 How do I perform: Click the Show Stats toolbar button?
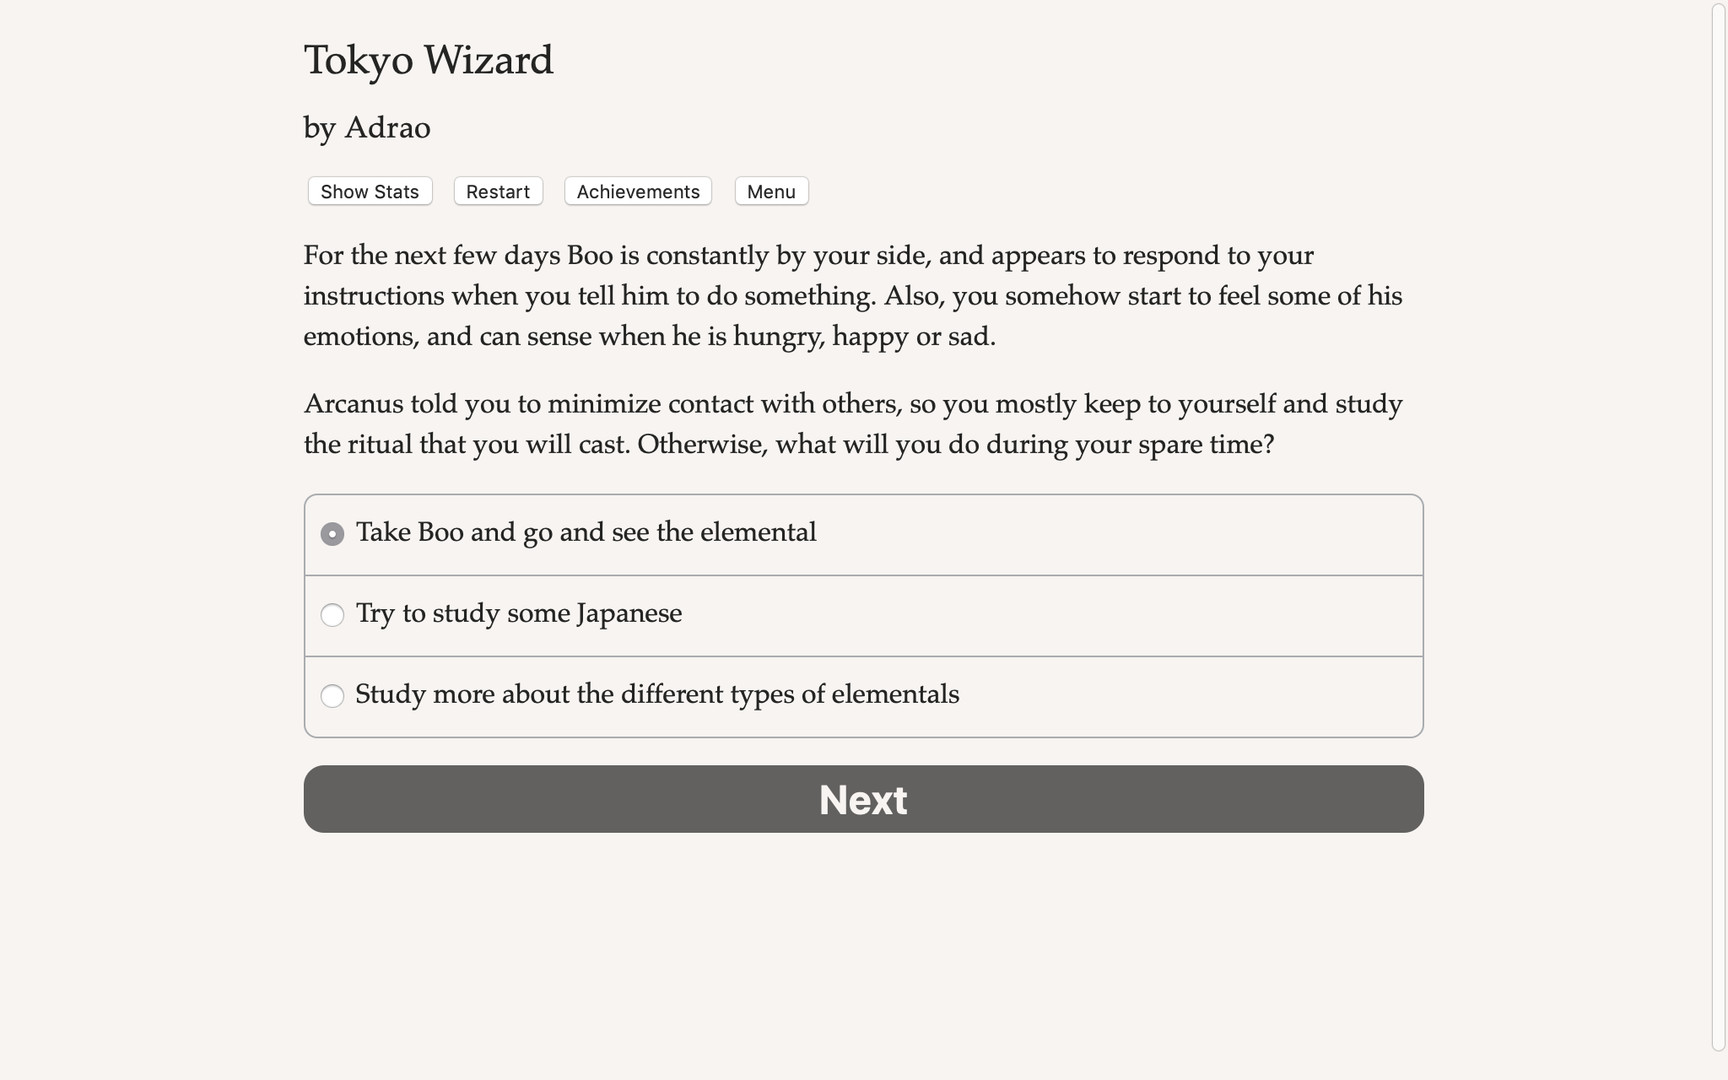(x=369, y=191)
